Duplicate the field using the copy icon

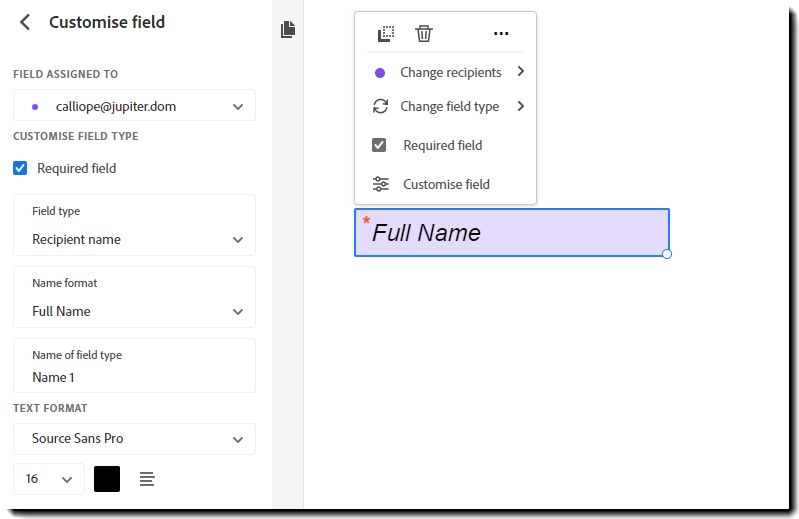point(386,34)
